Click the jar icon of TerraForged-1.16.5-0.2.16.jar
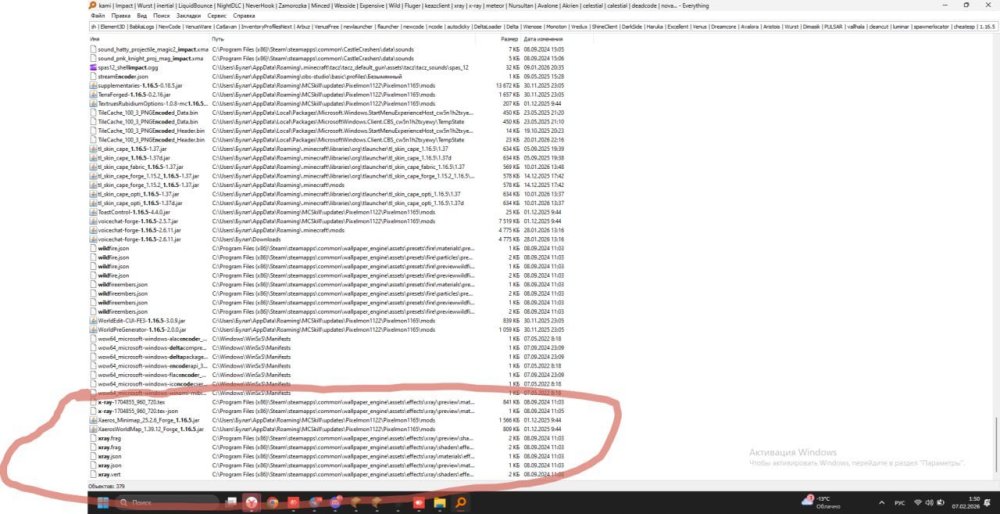The height and width of the screenshot is (514, 1000). [x=93, y=94]
